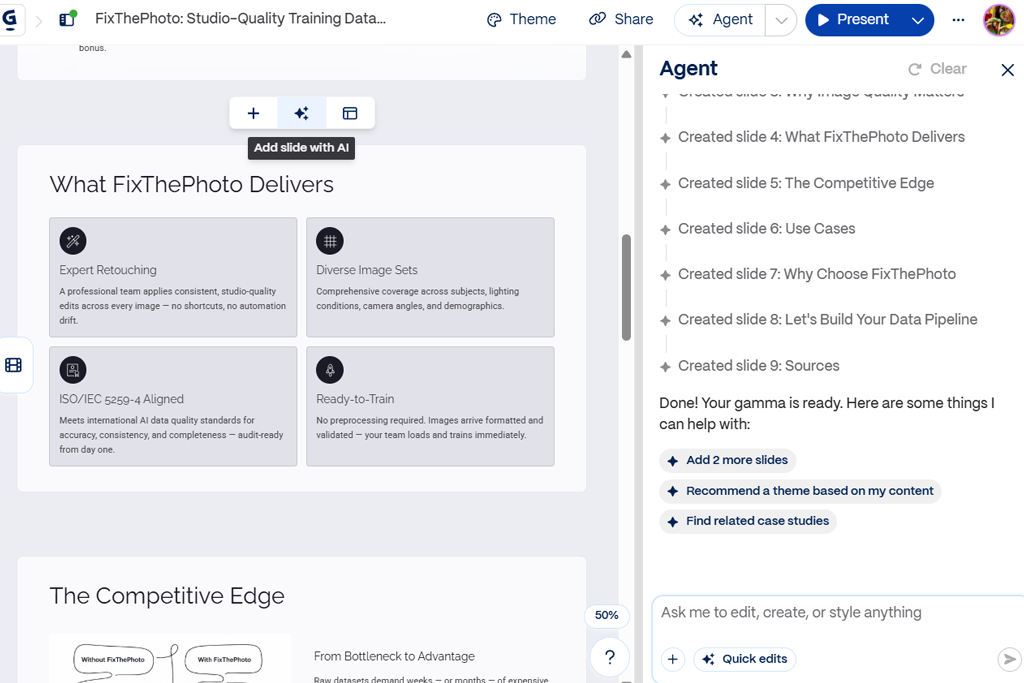Select the What FixThePhoto Delivers heading
The width and height of the screenshot is (1024, 683).
click(191, 185)
